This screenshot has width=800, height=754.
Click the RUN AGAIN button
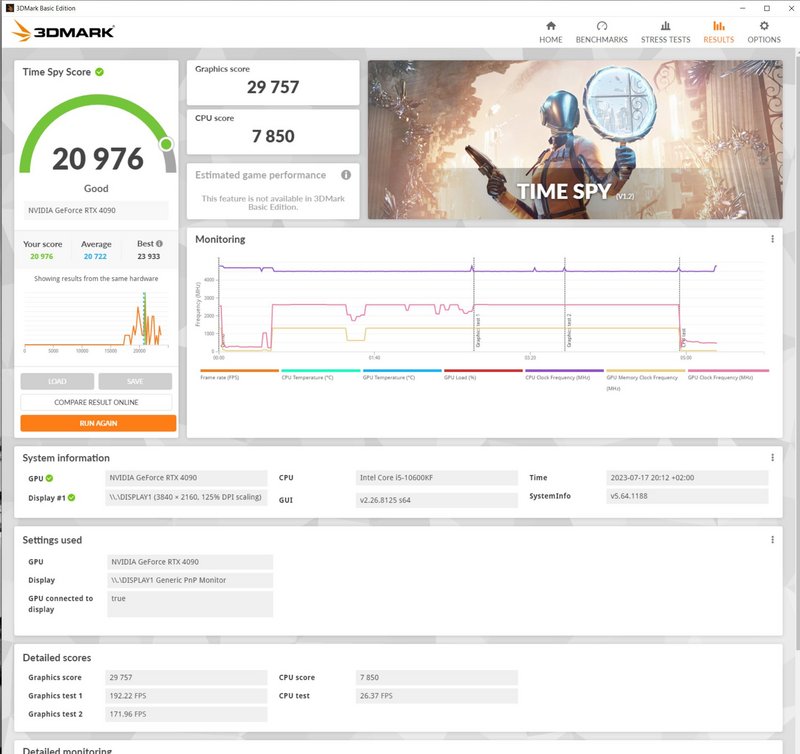(98, 423)
